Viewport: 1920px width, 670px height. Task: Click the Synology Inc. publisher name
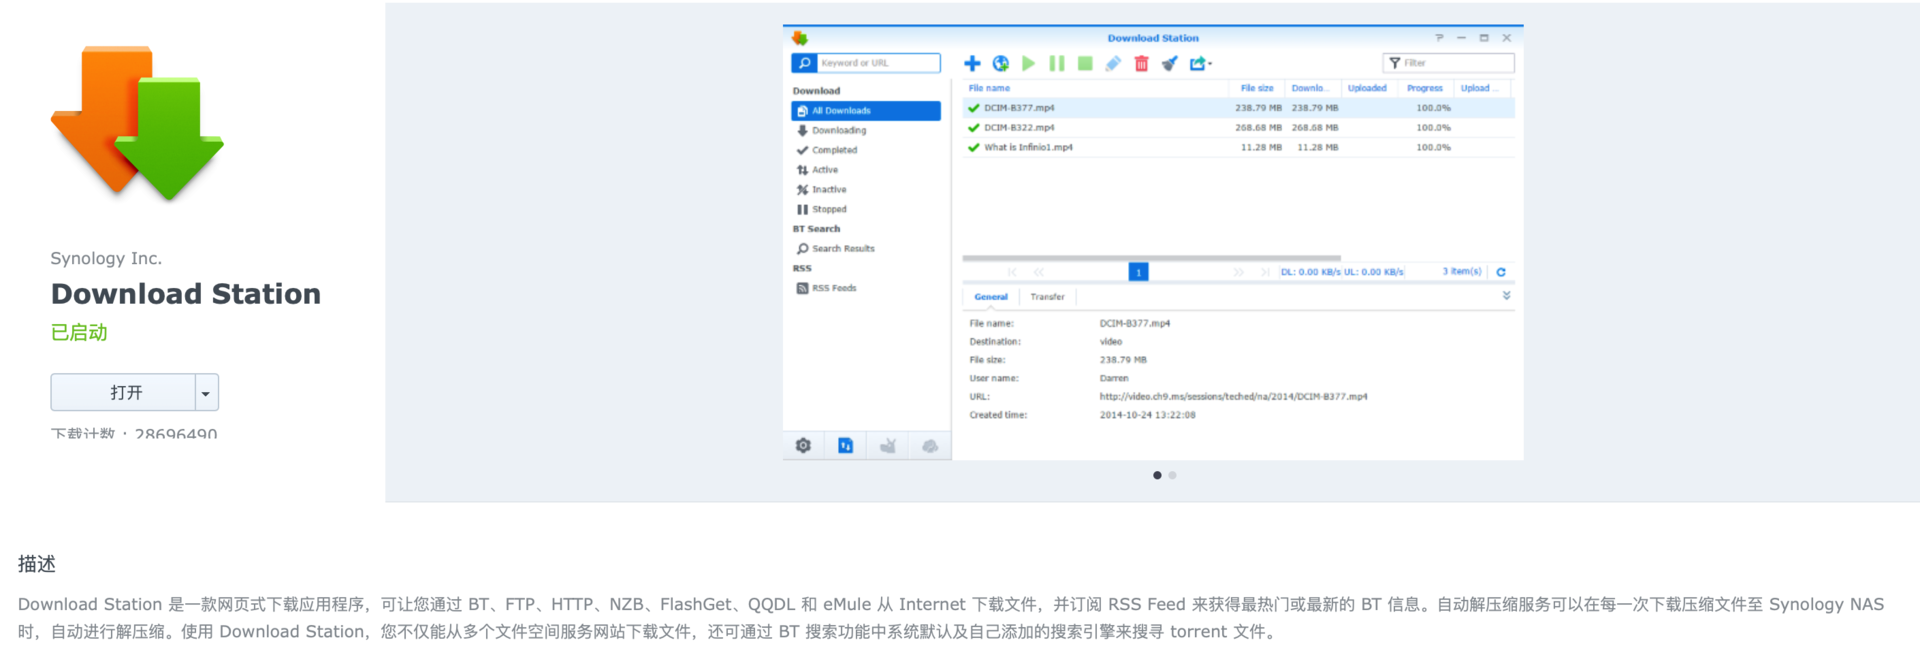pos(106,258)
